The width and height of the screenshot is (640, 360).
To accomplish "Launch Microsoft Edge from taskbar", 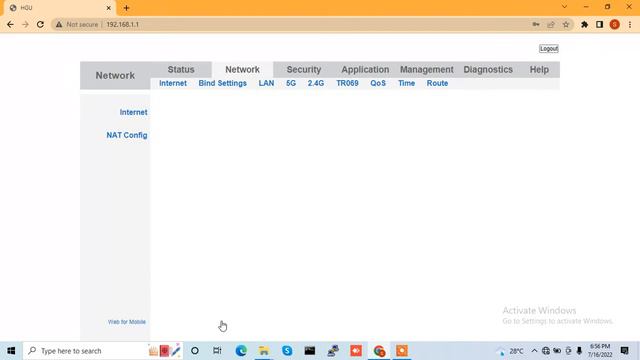I will [241, 351].
